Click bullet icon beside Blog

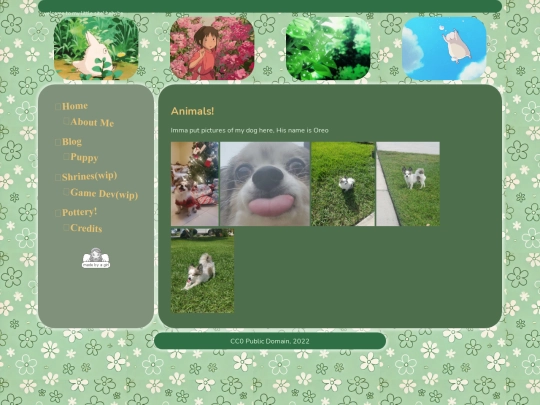tap(58, 142)
